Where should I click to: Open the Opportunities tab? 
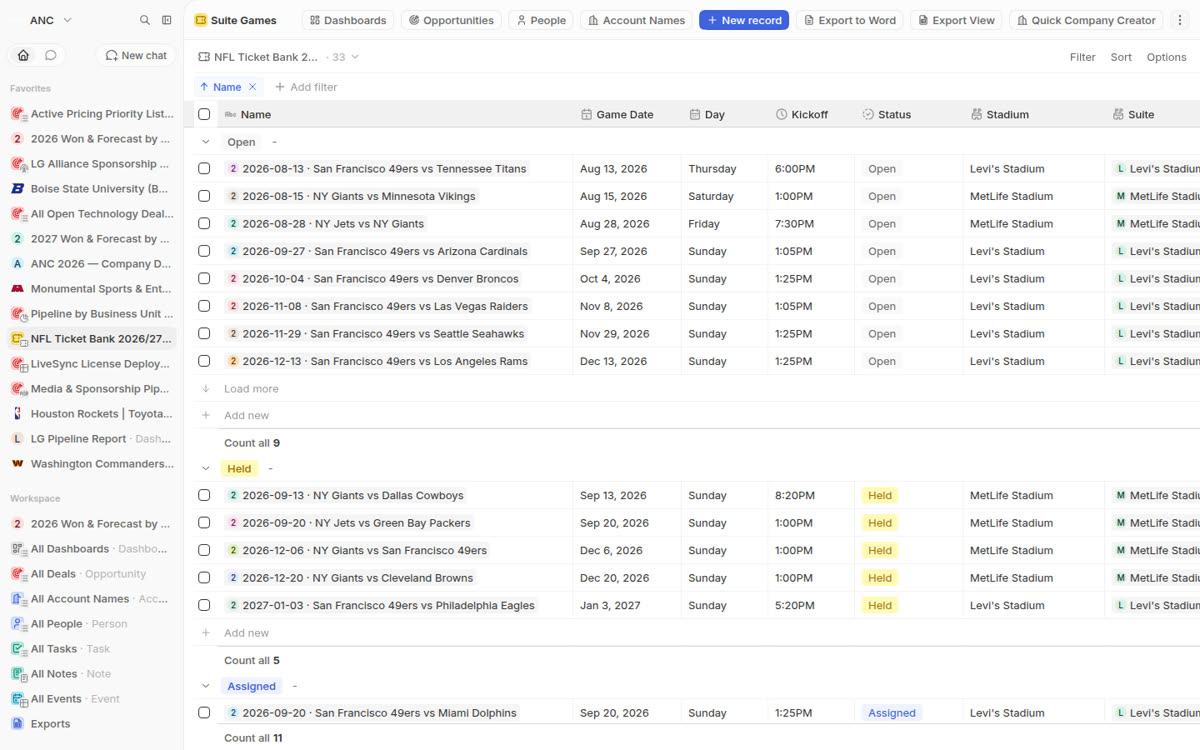[451, 20]
